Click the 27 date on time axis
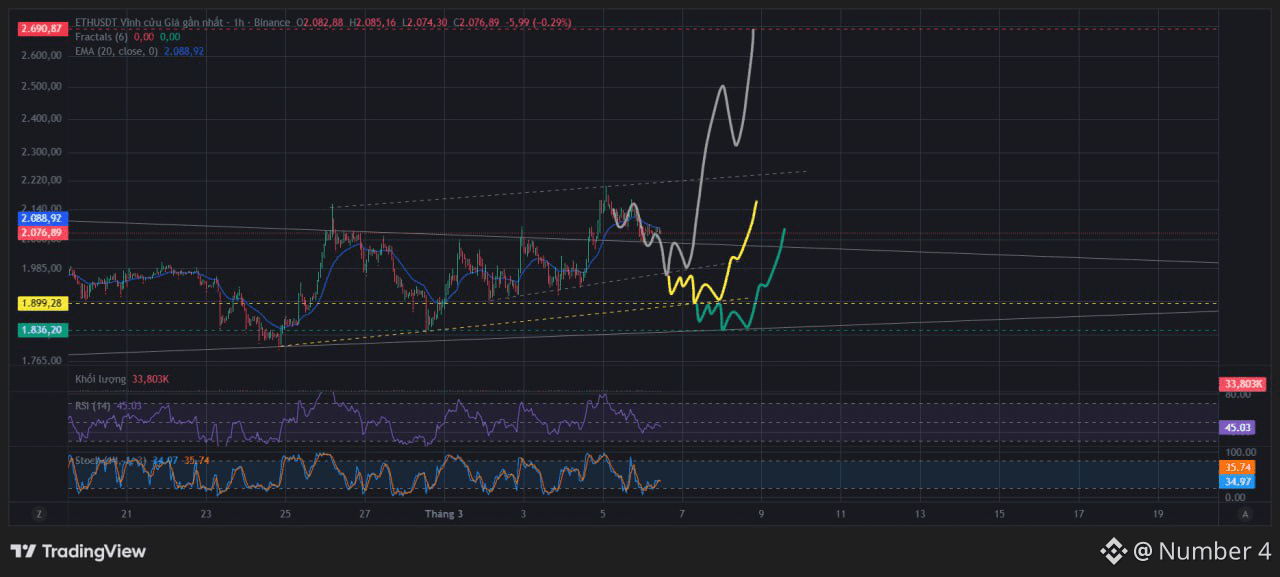The height and width of the screenshot is (577, 1280). click(365, 514)
